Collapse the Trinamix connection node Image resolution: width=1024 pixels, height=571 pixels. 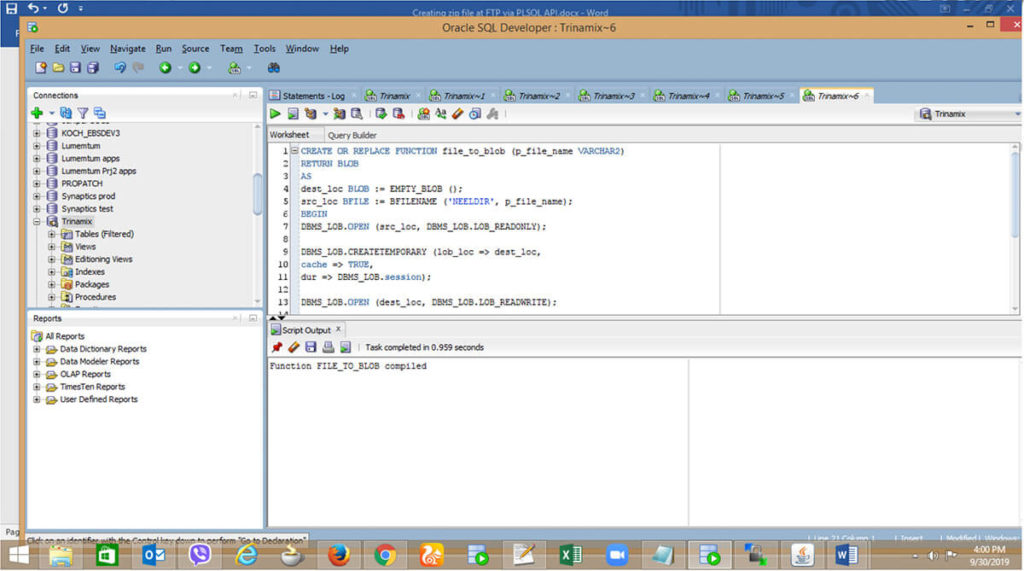[x=37, y=221]
